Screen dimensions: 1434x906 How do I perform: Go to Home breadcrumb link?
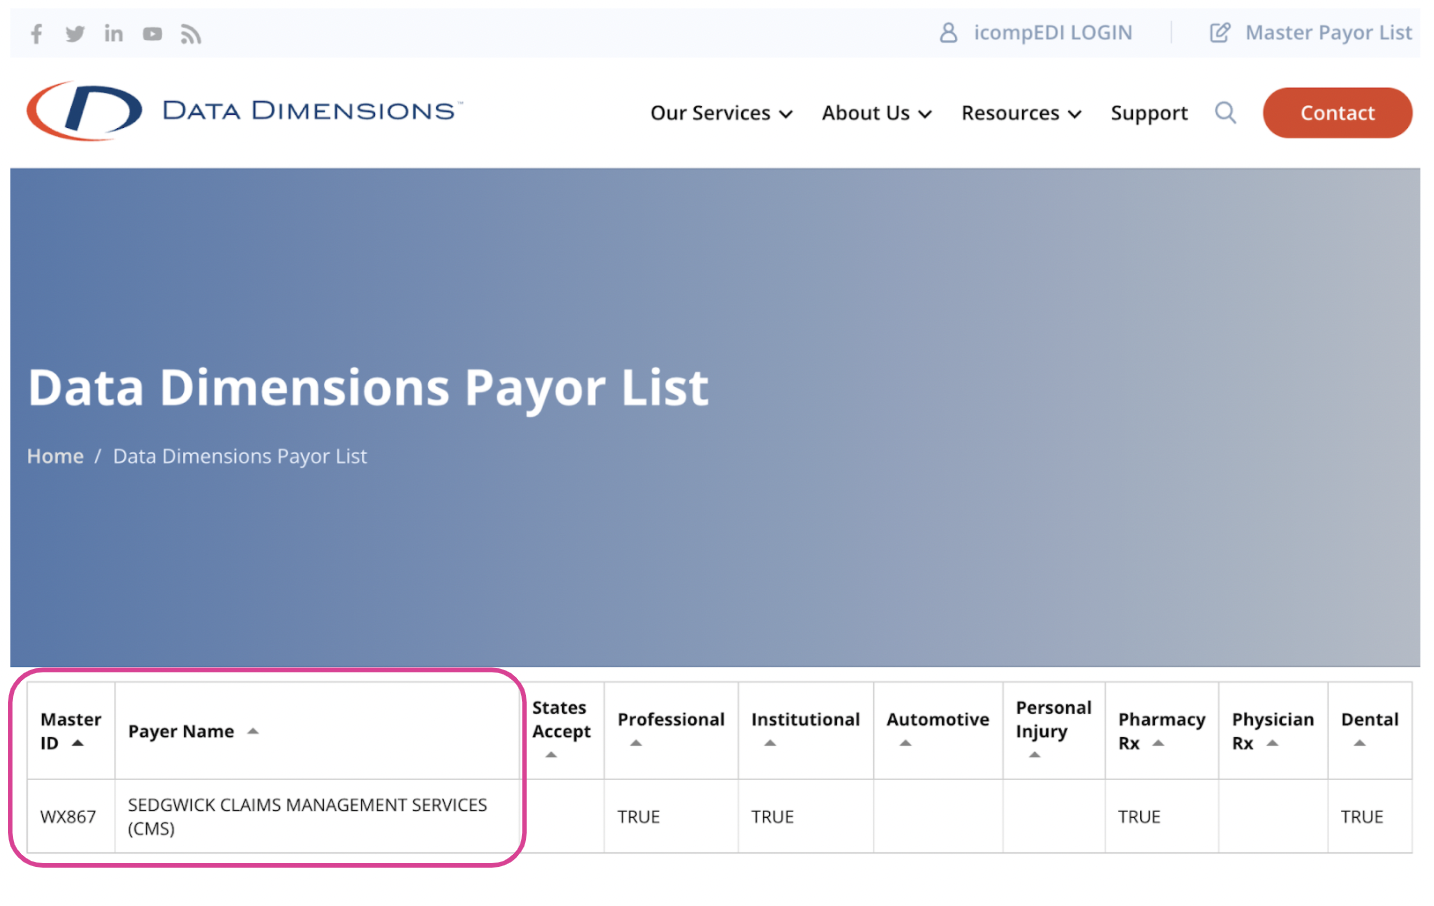(55, 456)
